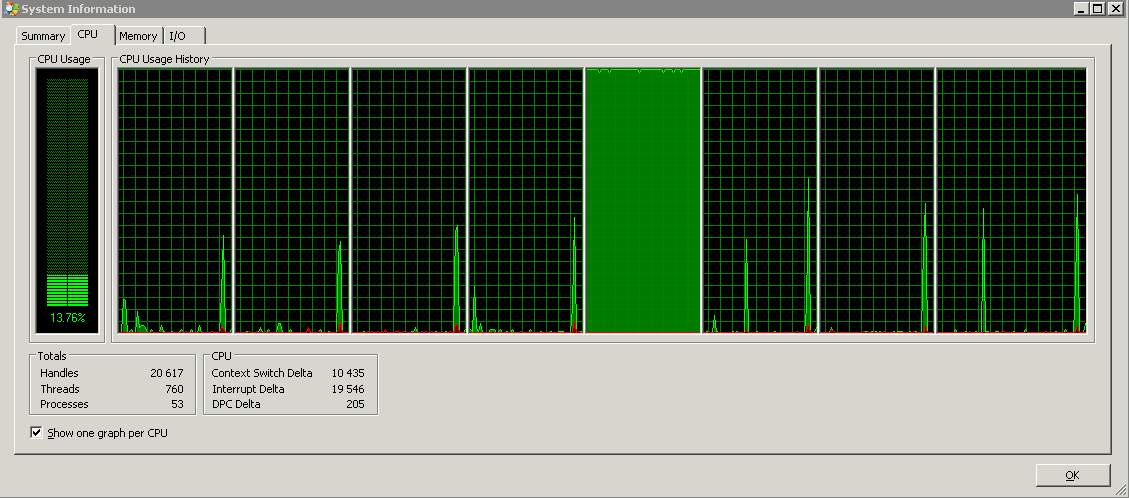Viewport: 1129px width, 498px height.
Task: Click the Processes value 53
Action: tap(177, 404)
